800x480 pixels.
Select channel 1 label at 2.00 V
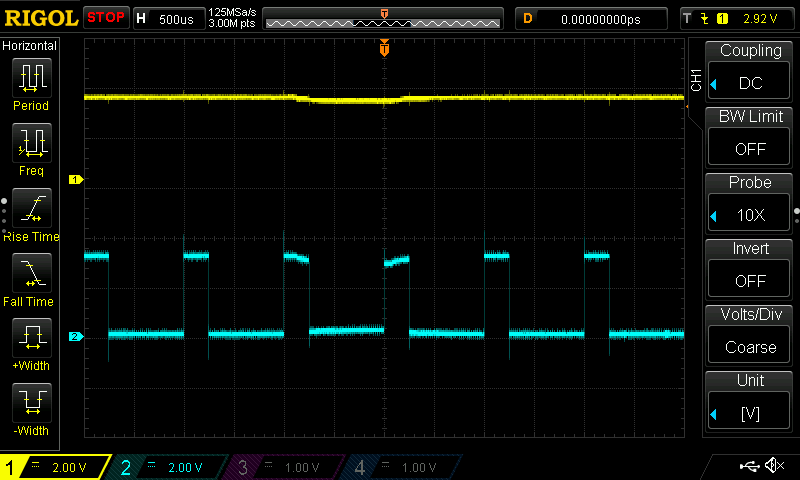[55, 467]
